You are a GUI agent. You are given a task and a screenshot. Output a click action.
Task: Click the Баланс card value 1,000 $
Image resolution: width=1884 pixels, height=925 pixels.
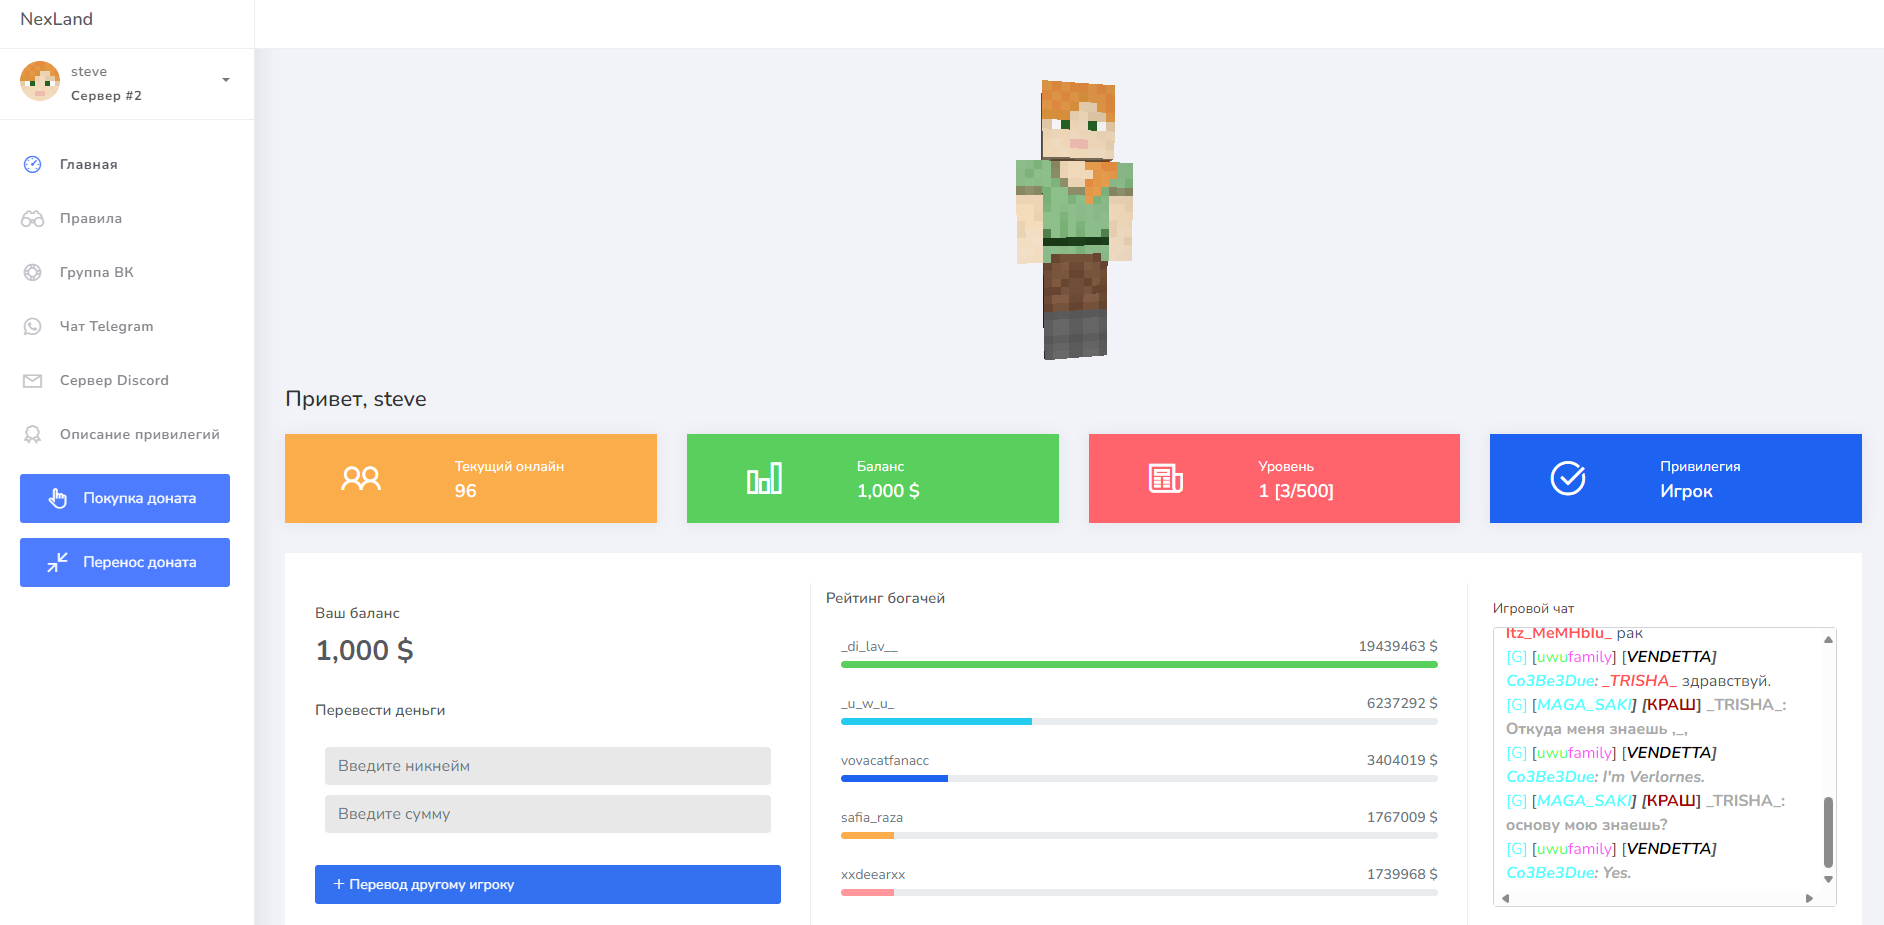pyautogui.click(x=888, y=491)
